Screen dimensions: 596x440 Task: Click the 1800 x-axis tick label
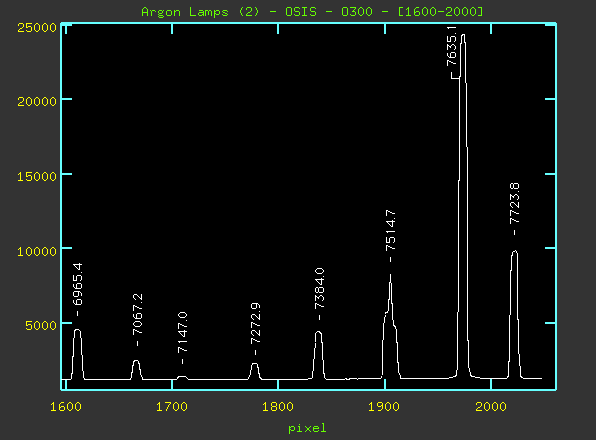tap(278, 407)
